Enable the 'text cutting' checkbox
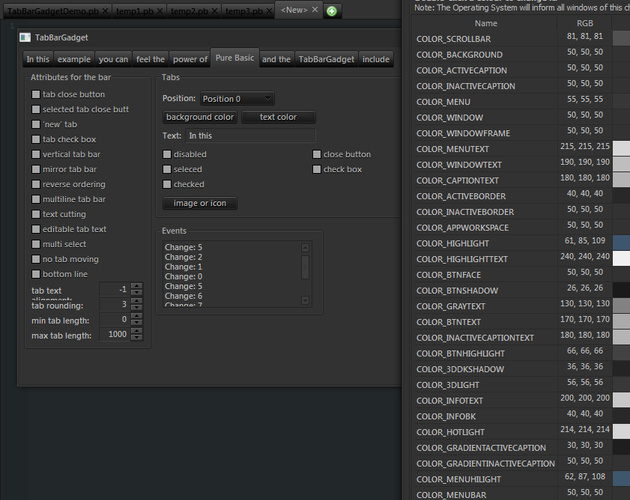Screen dimensions: 630x500 [36, 214]
